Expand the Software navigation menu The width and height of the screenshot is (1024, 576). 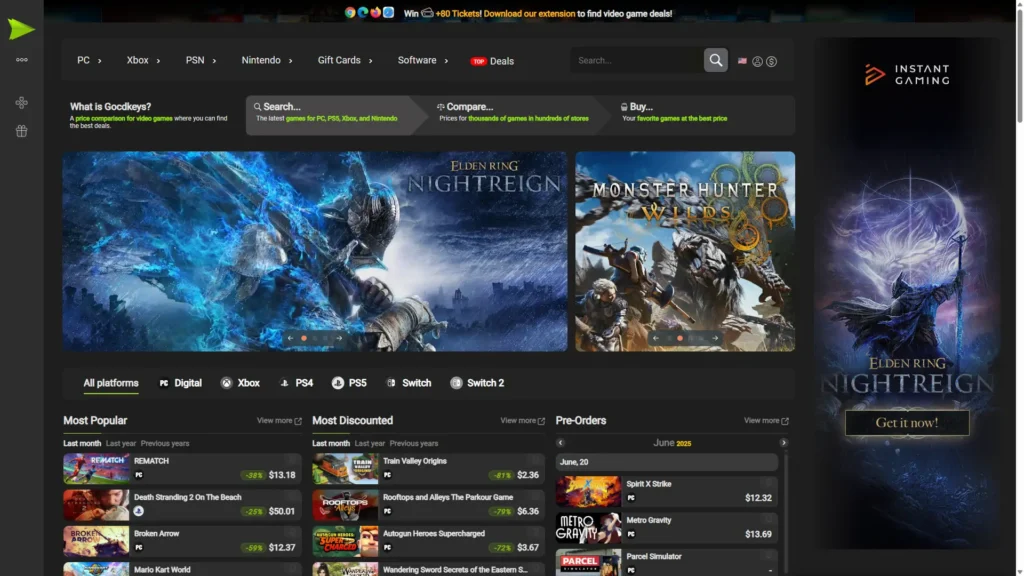pyautogui.click(x=423, y=60)
